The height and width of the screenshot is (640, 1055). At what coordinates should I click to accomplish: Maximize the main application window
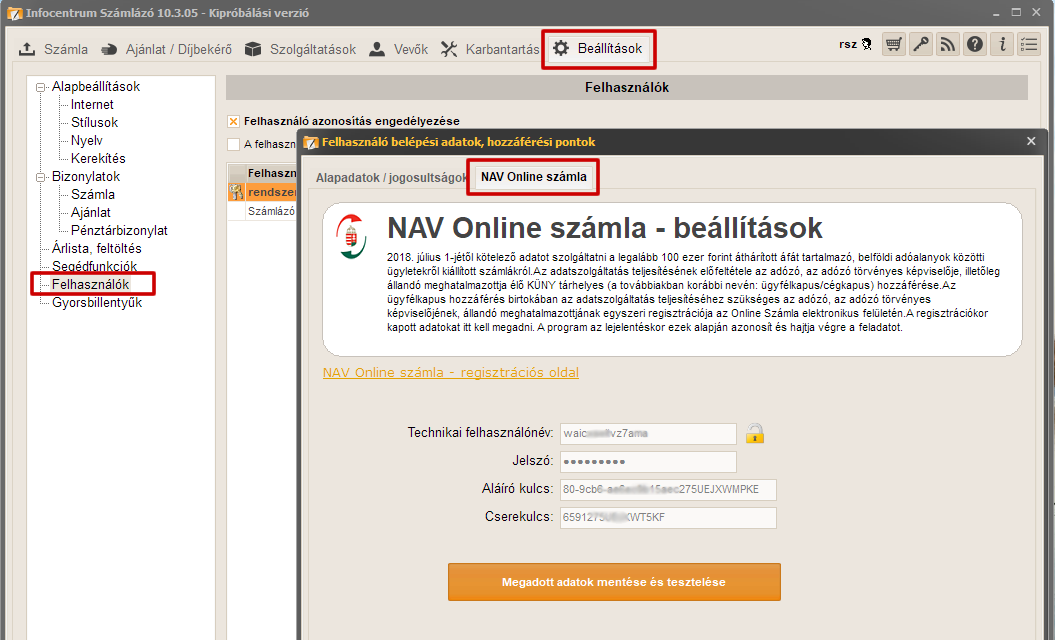tap(1016, 12)
